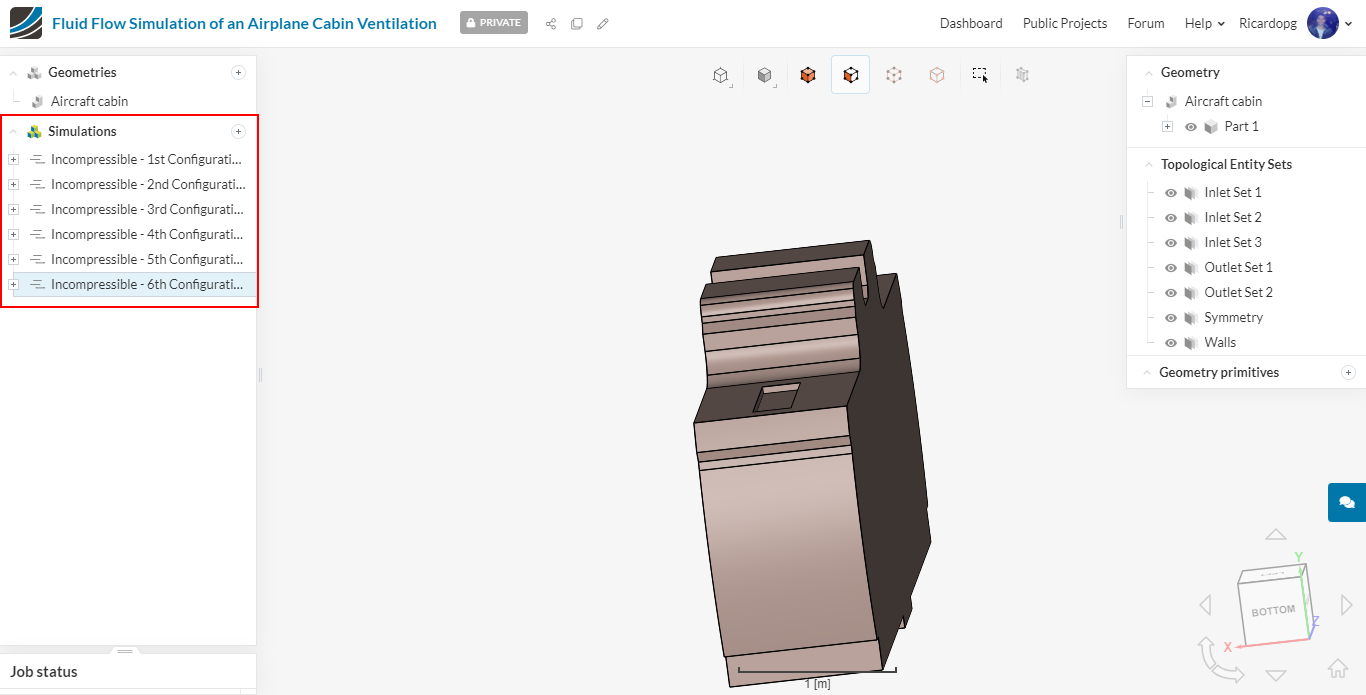Select Incompressible 4th Configuration simulation
The width and height of the screenshot is (1366, 695).
[146, 235]
